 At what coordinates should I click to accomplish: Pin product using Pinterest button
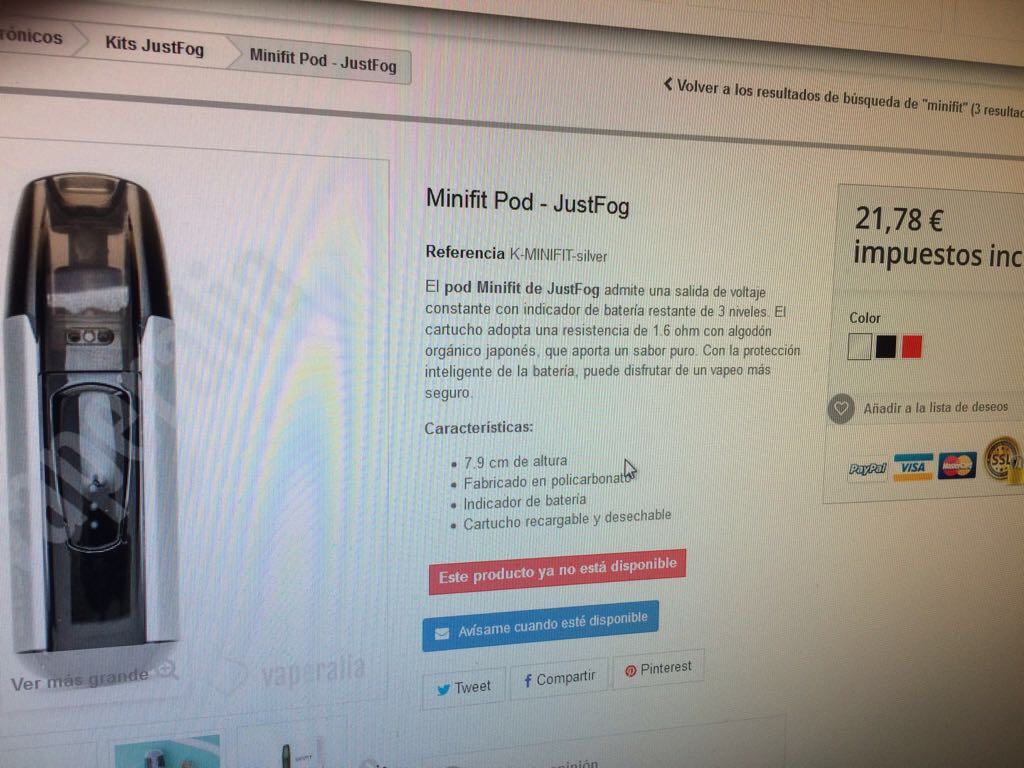tap(658, 669)
